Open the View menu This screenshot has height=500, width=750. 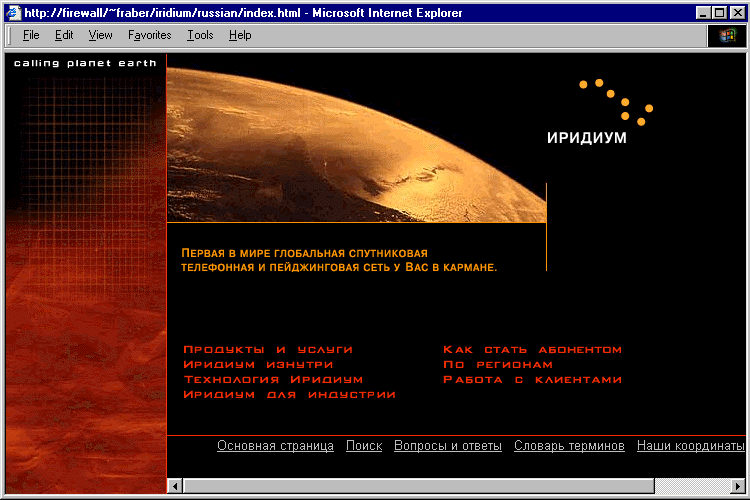[100, 35]
